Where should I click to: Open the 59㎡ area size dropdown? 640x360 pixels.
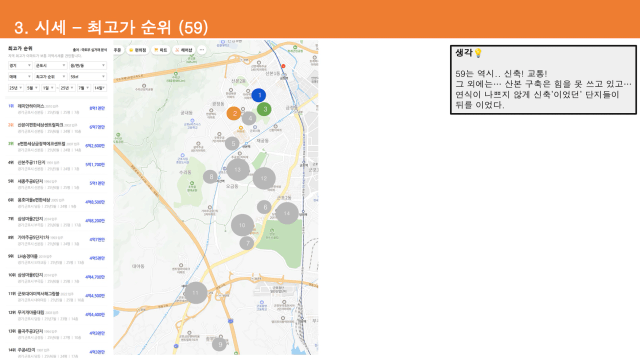click(x=88, y=77)
